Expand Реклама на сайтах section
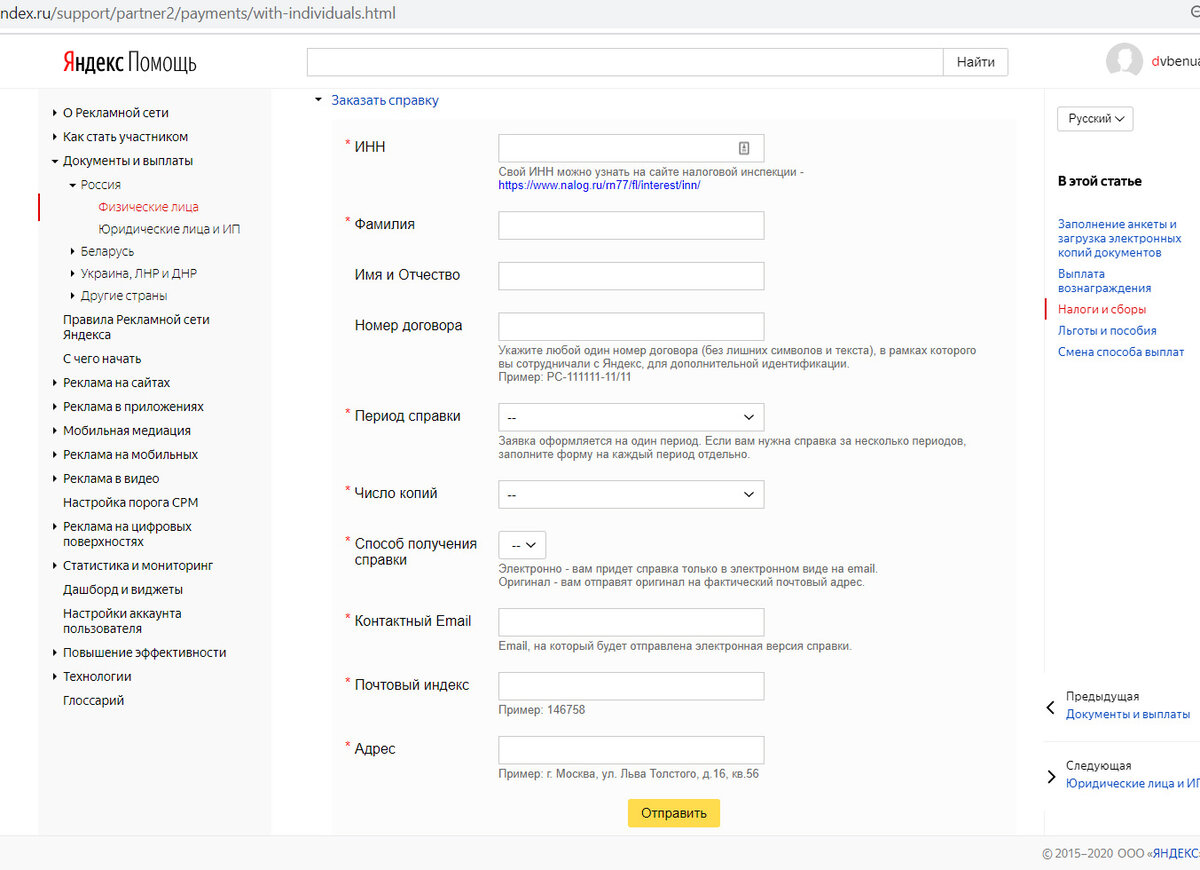 pyautogui.click(x=55, y=383)
